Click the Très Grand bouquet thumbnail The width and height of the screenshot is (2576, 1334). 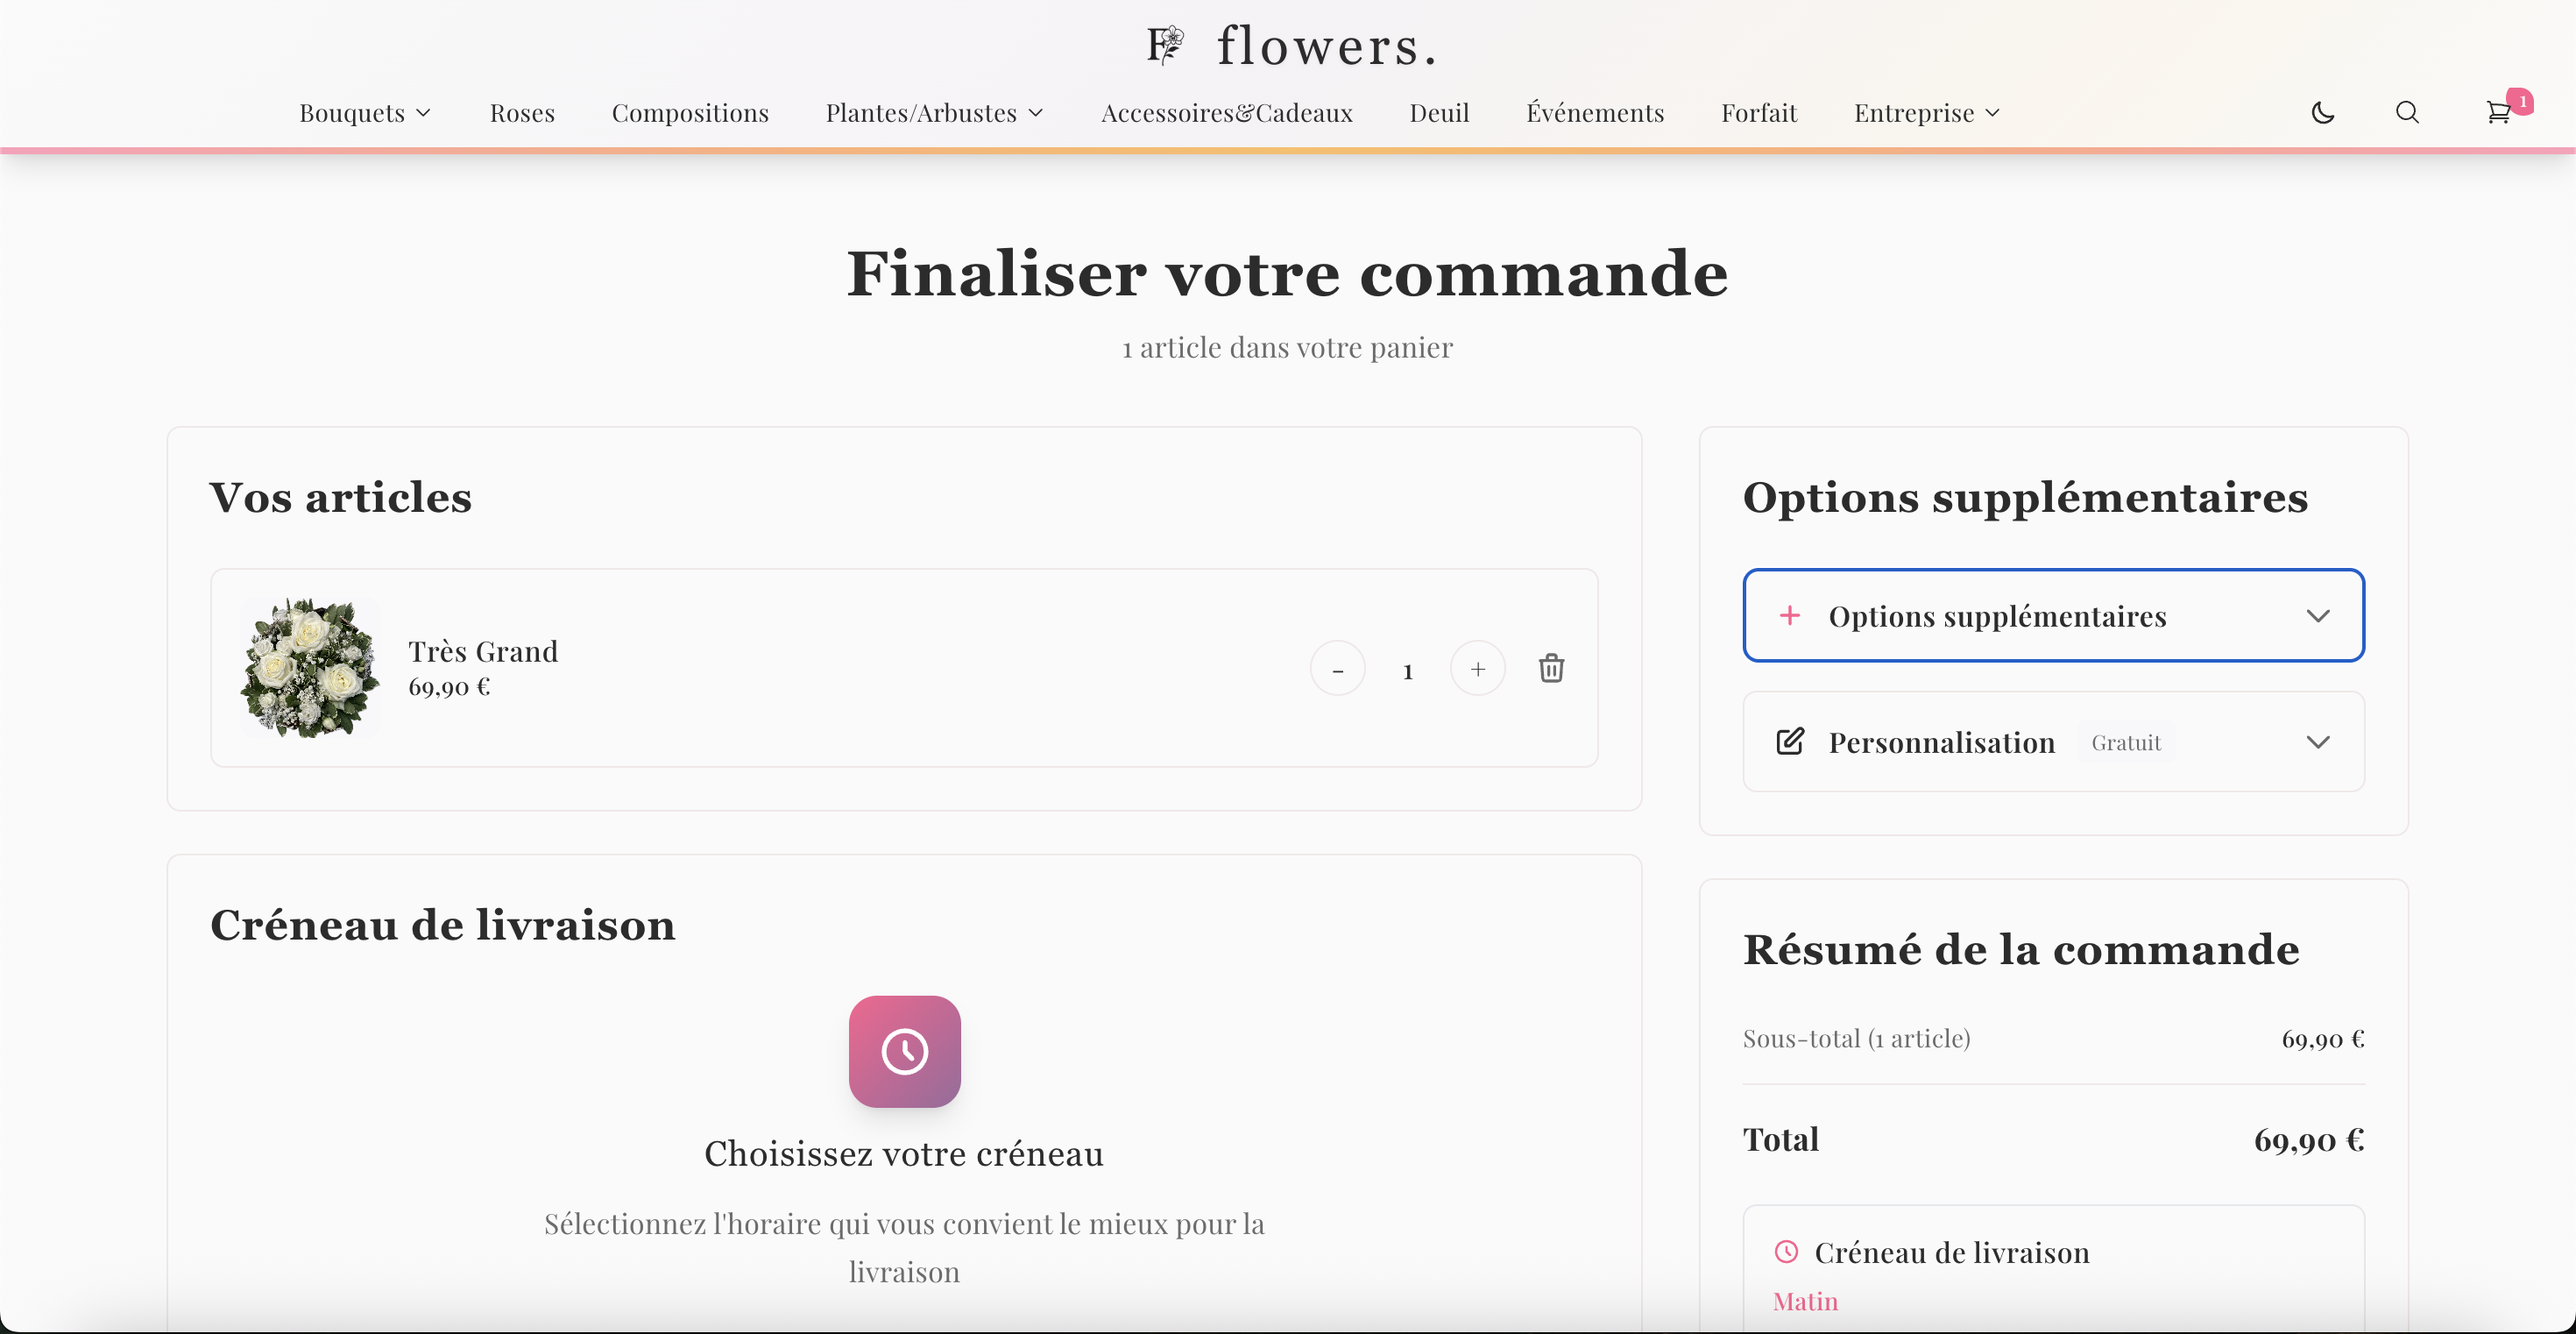point(310,668)
